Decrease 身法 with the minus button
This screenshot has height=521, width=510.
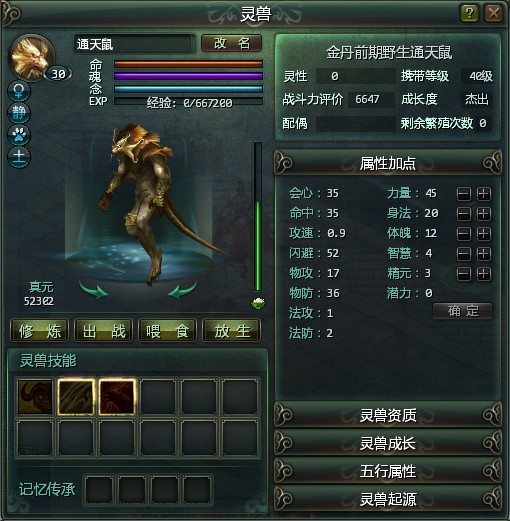point(464,213)
